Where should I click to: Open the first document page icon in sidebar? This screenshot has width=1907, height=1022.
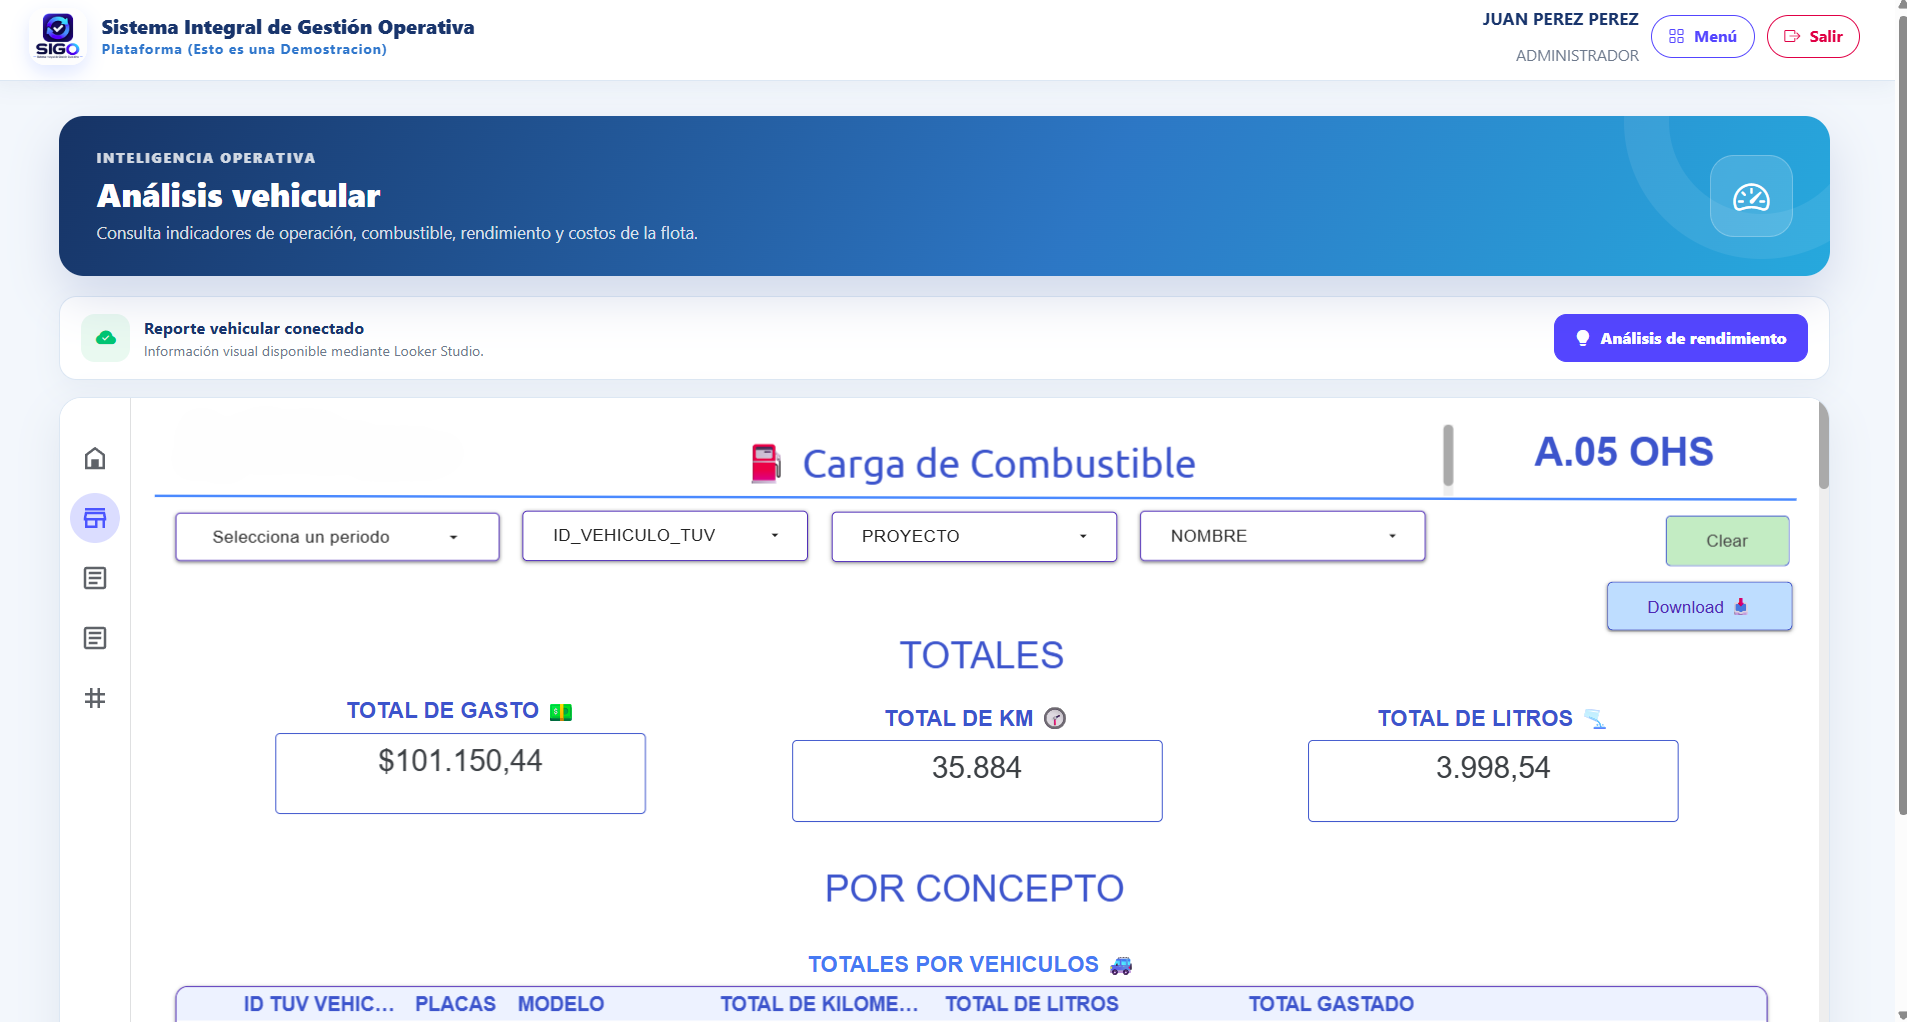click(95, 578)
